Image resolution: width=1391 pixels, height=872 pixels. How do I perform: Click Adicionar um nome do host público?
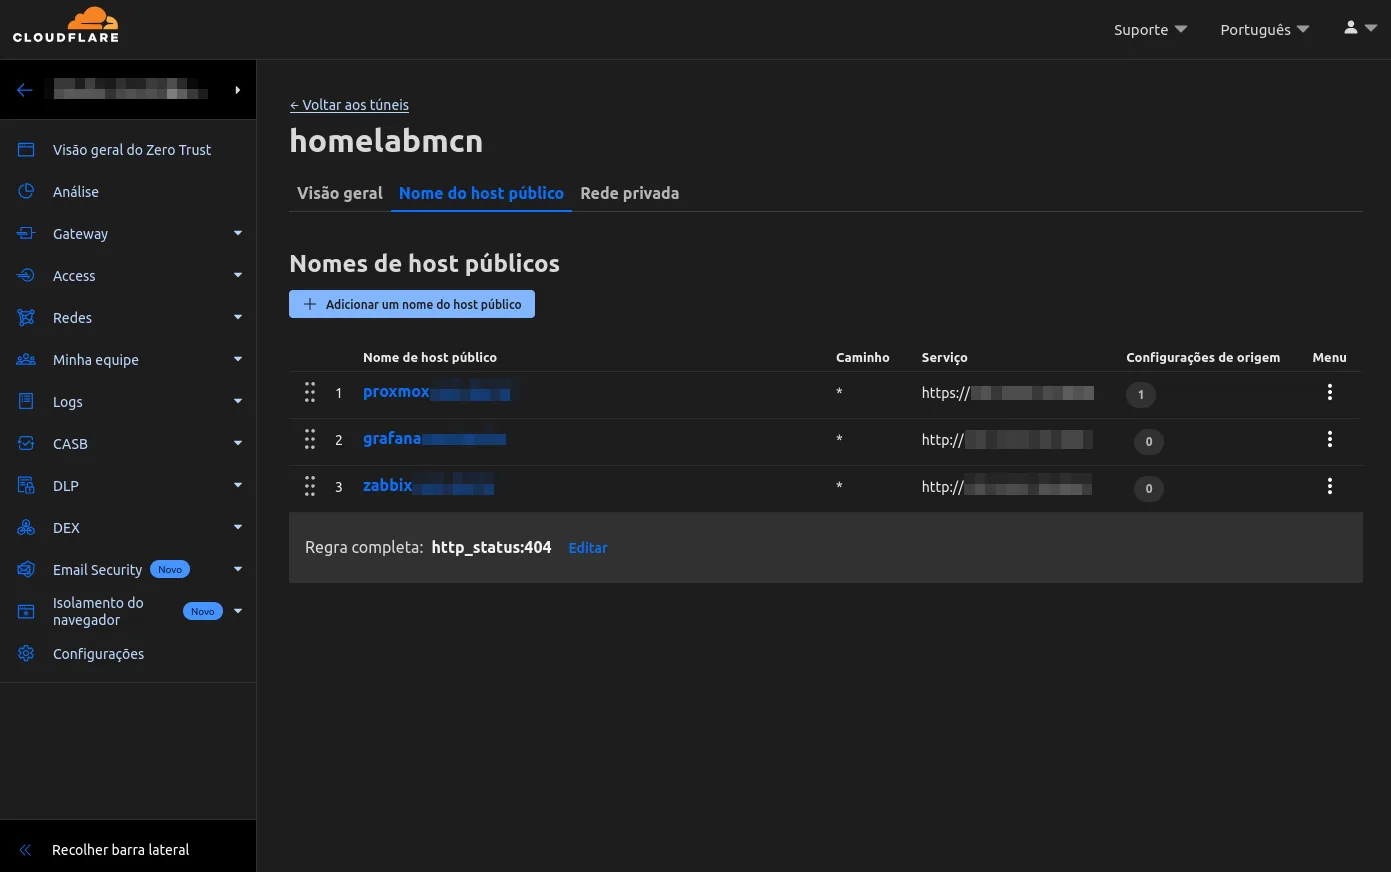[x=412, y=304]
